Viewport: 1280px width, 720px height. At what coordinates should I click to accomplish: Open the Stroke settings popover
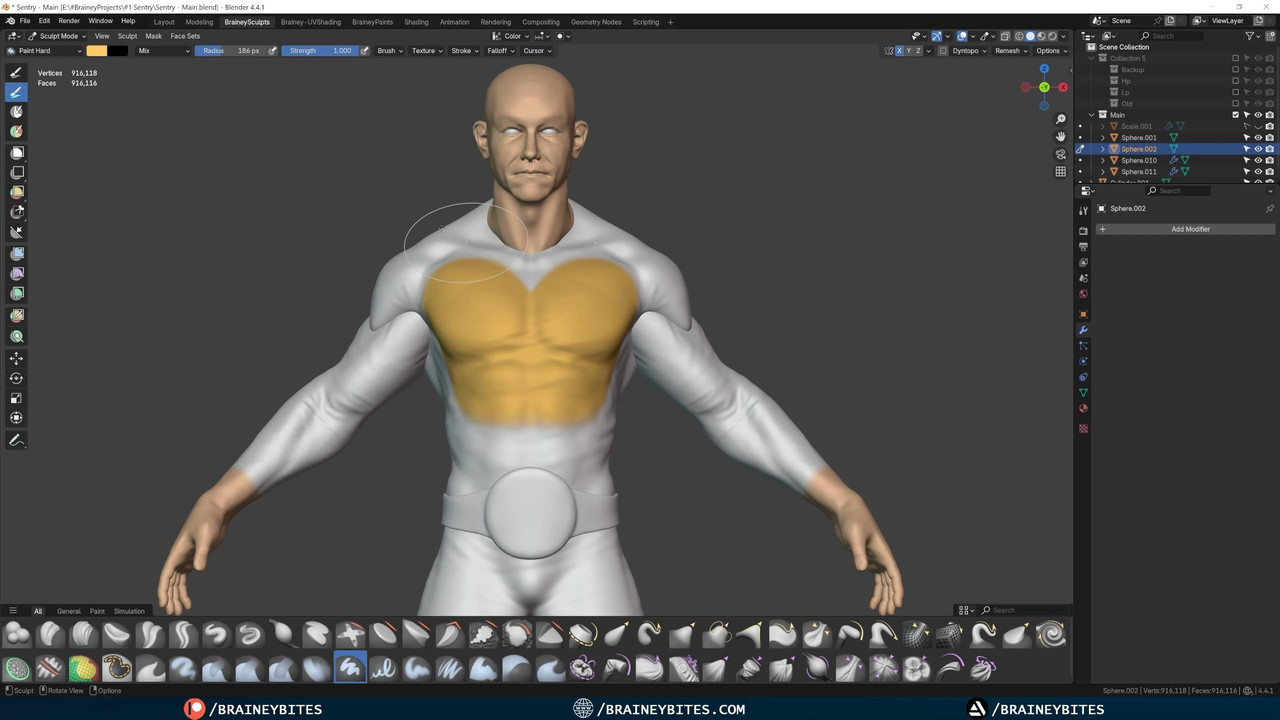click(464, 50)
